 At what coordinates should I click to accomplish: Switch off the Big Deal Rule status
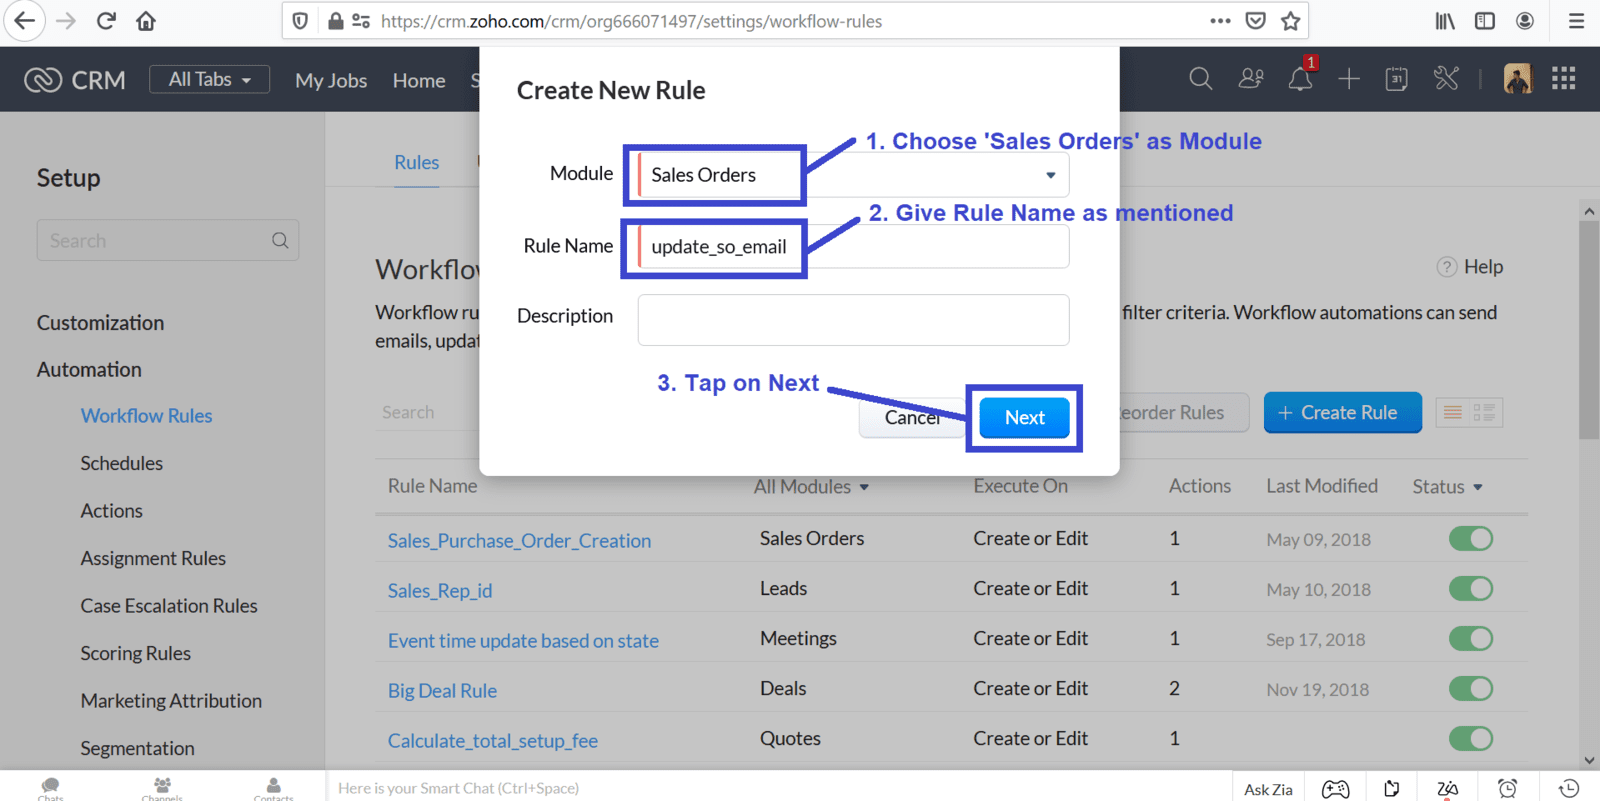click(x=1471, y=689)
